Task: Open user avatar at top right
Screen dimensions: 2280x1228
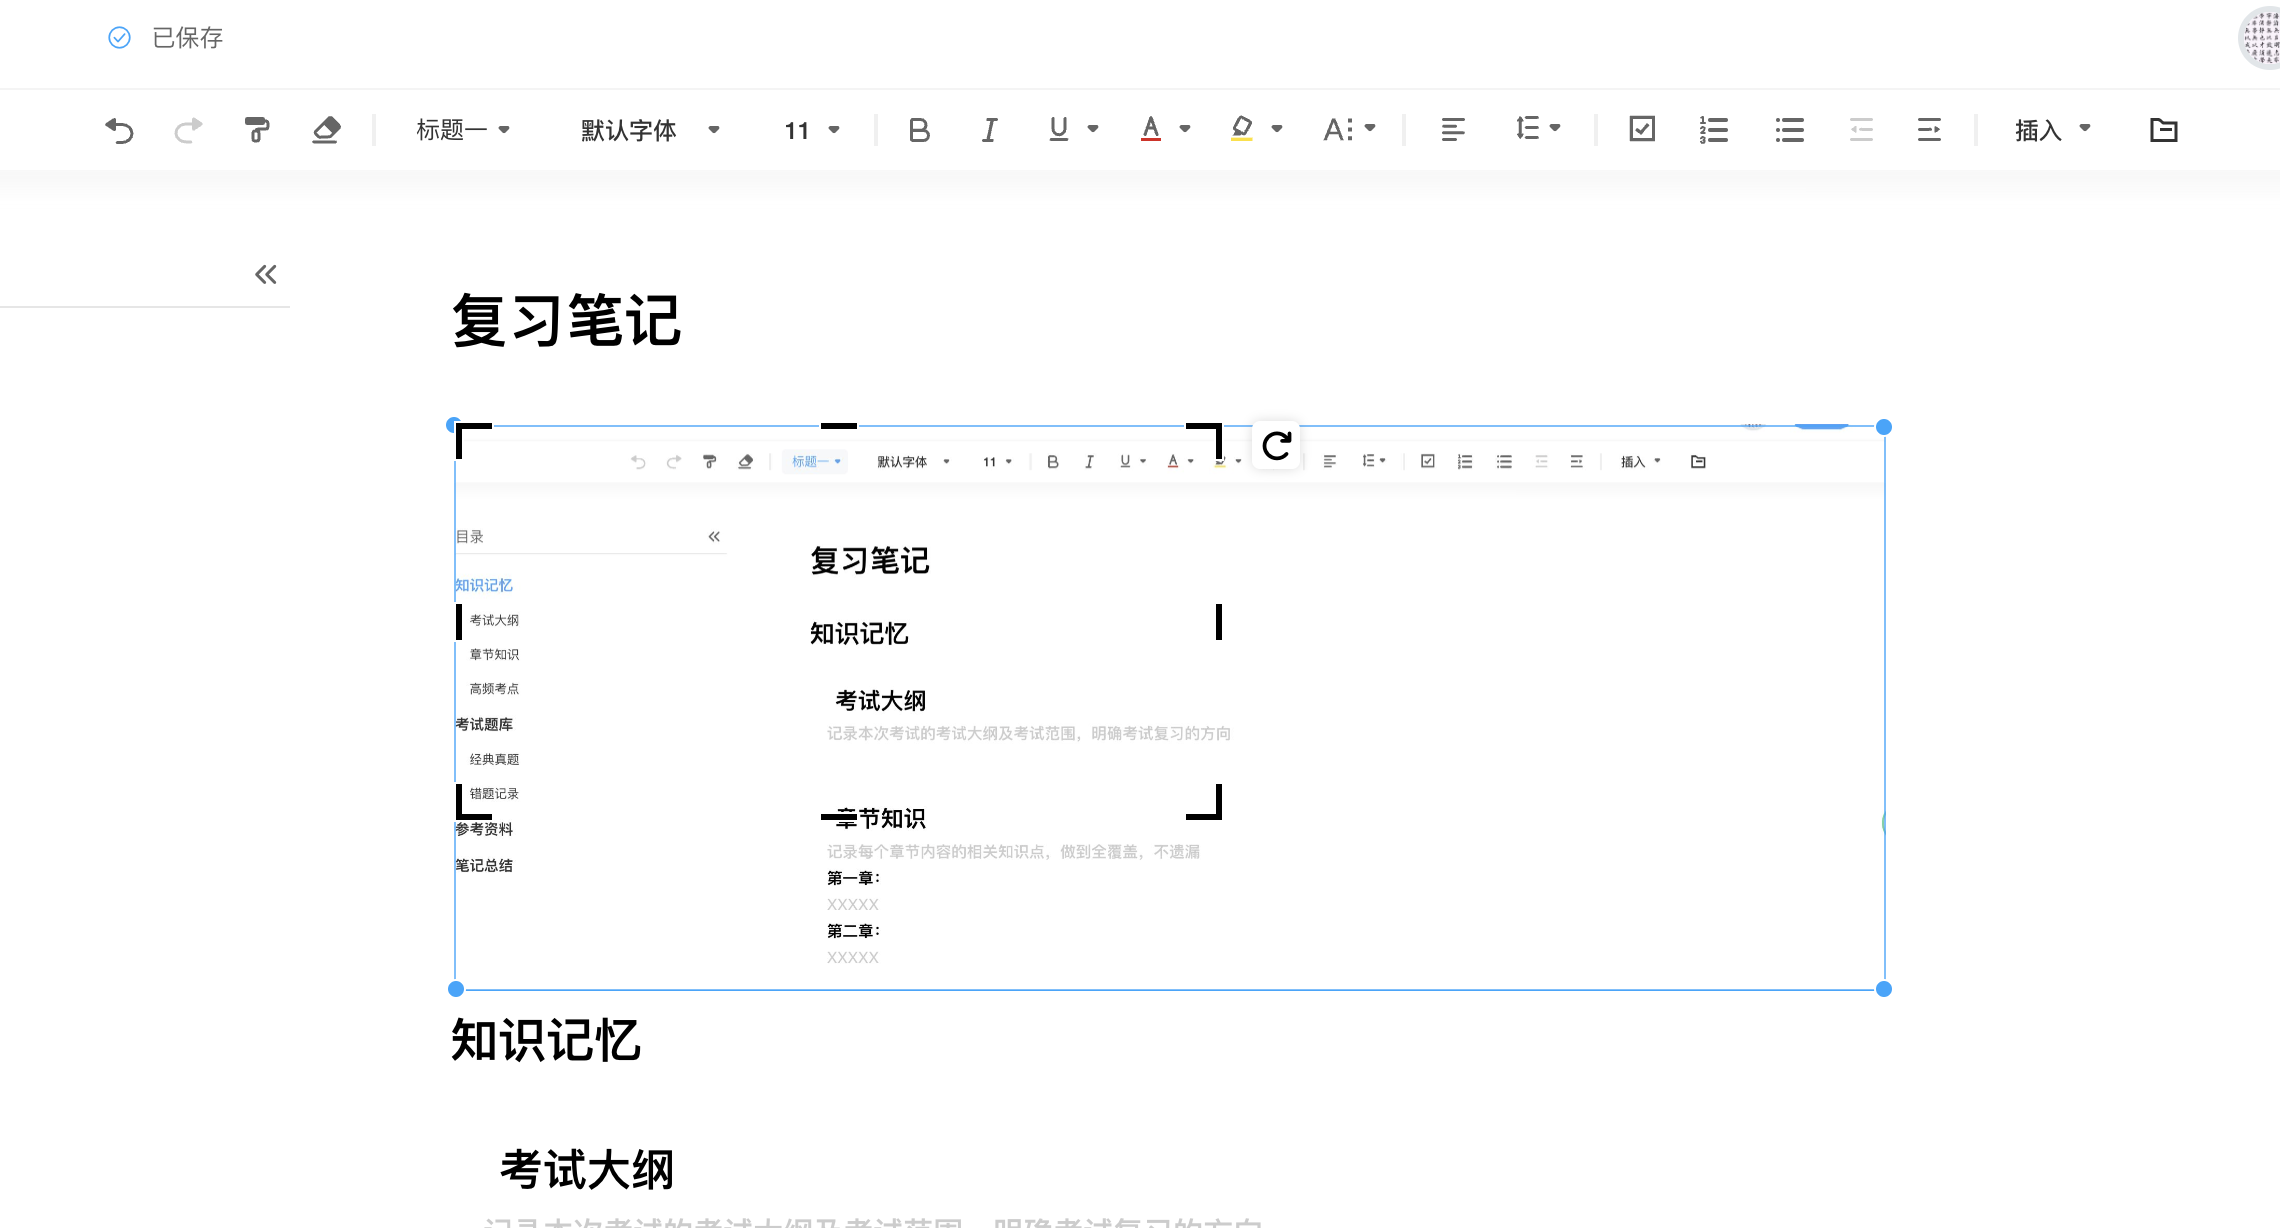Action: [x=2260, y=38]
